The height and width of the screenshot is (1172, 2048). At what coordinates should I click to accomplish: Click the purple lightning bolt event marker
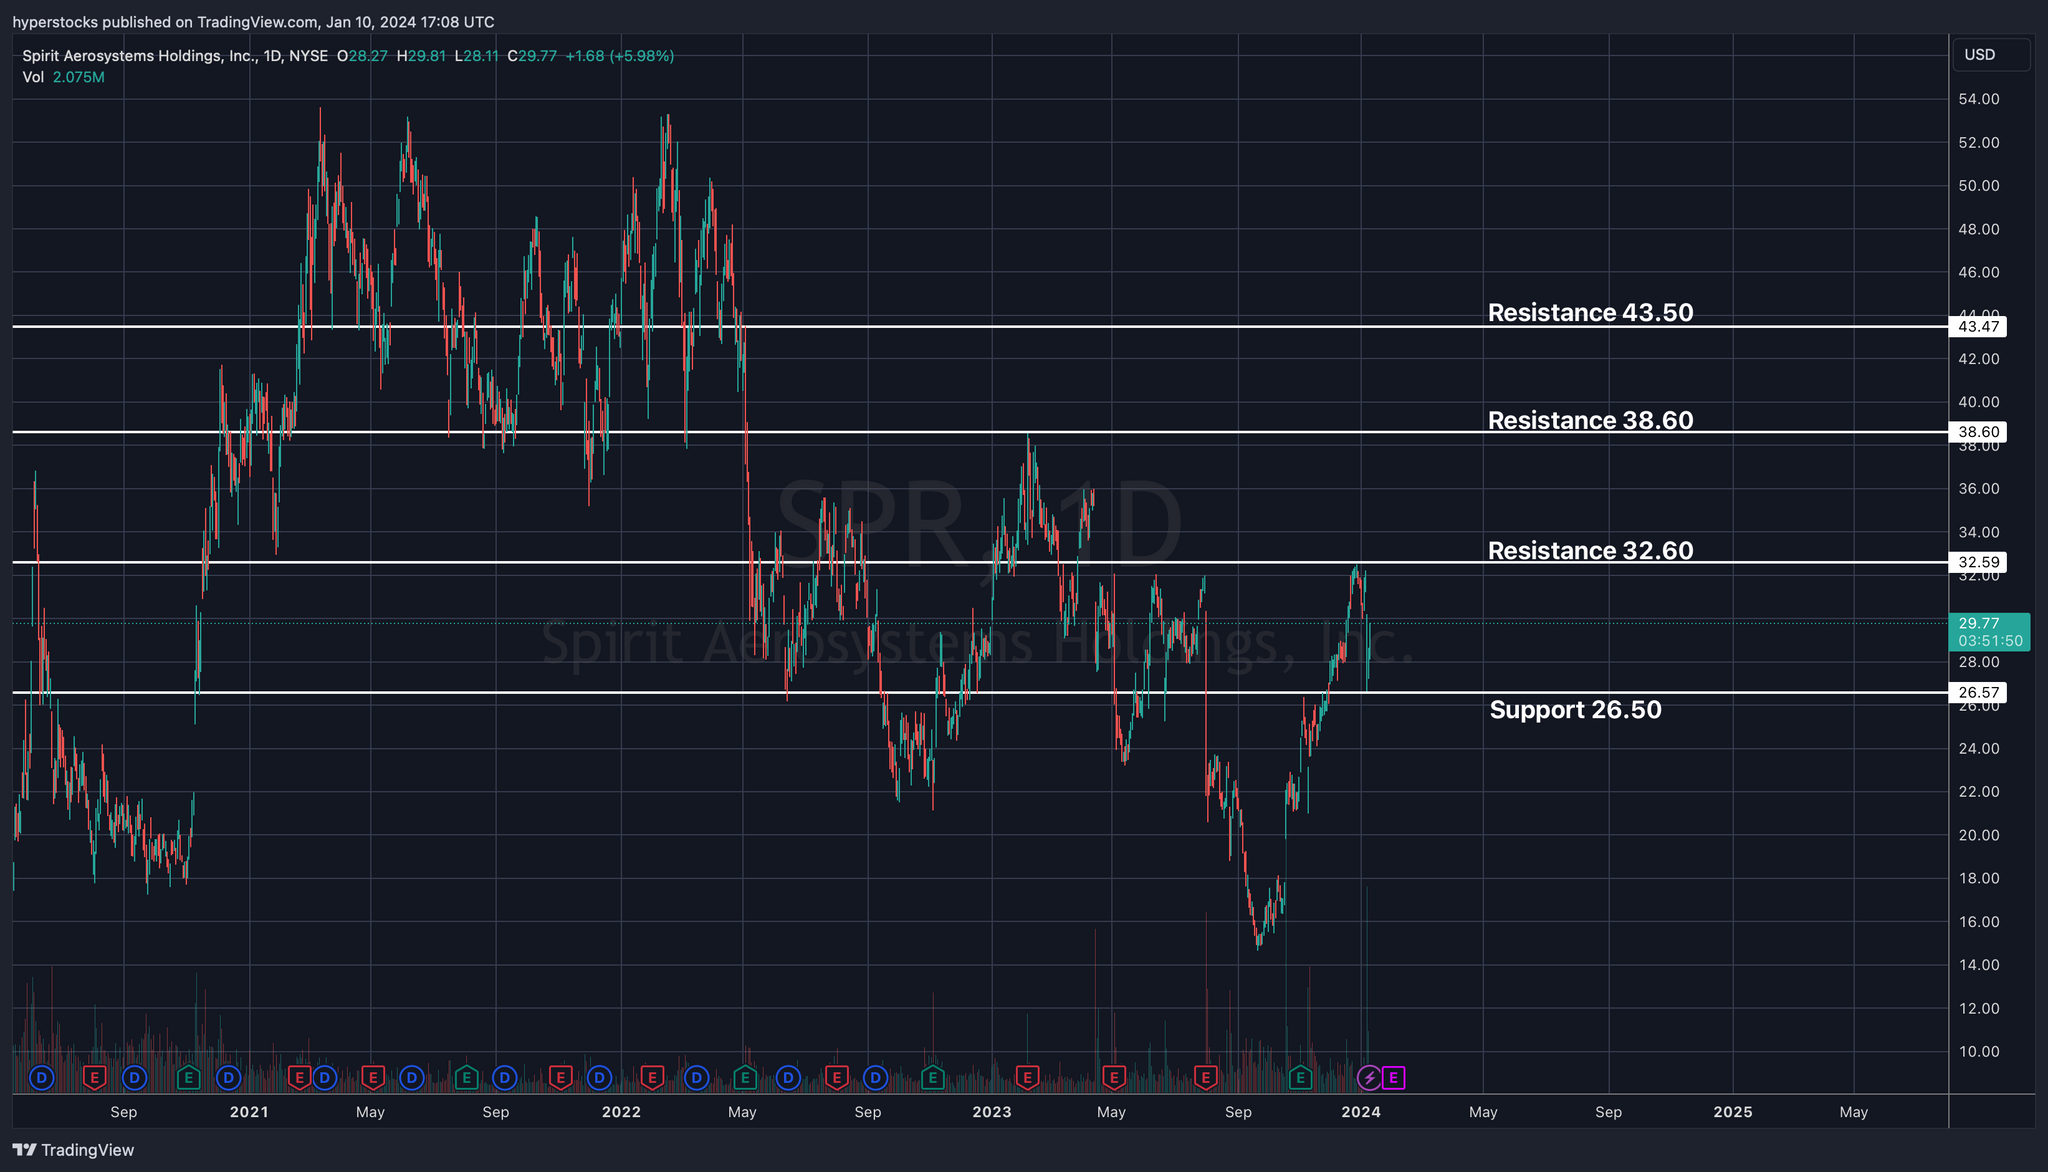(x=1369, y=1078)
